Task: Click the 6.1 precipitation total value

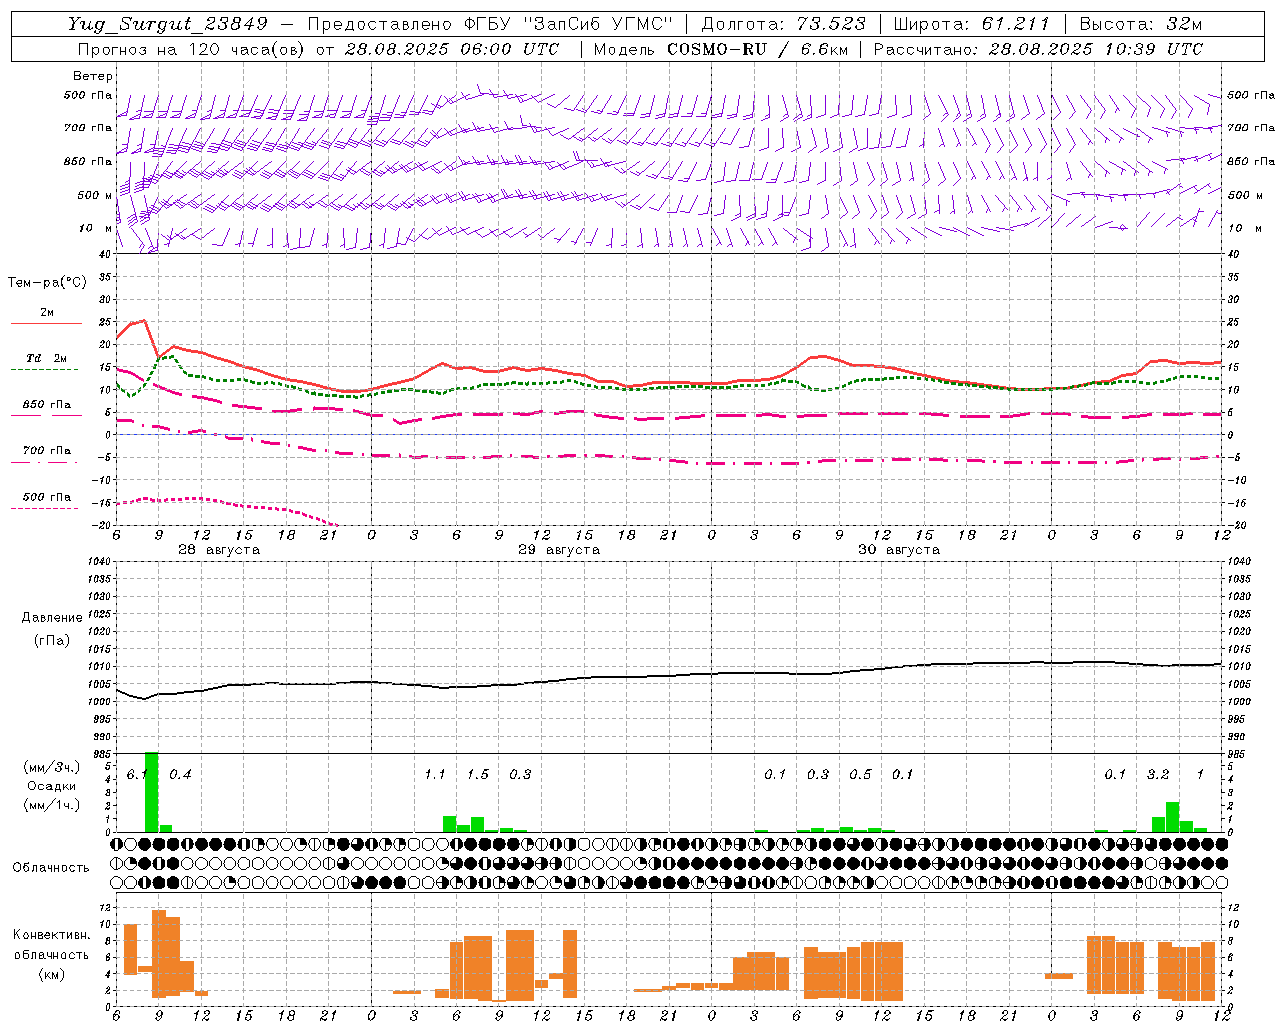Action: coord(137,775)
